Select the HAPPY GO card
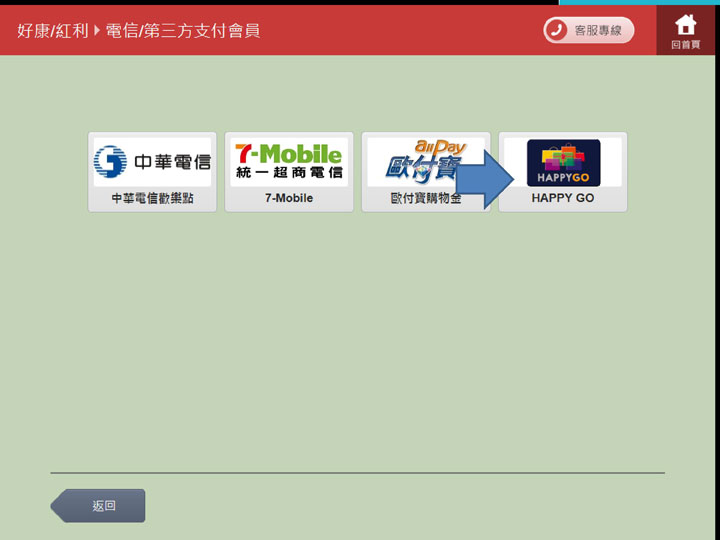The width and height of the screenshot is (720, 540). 562,172
